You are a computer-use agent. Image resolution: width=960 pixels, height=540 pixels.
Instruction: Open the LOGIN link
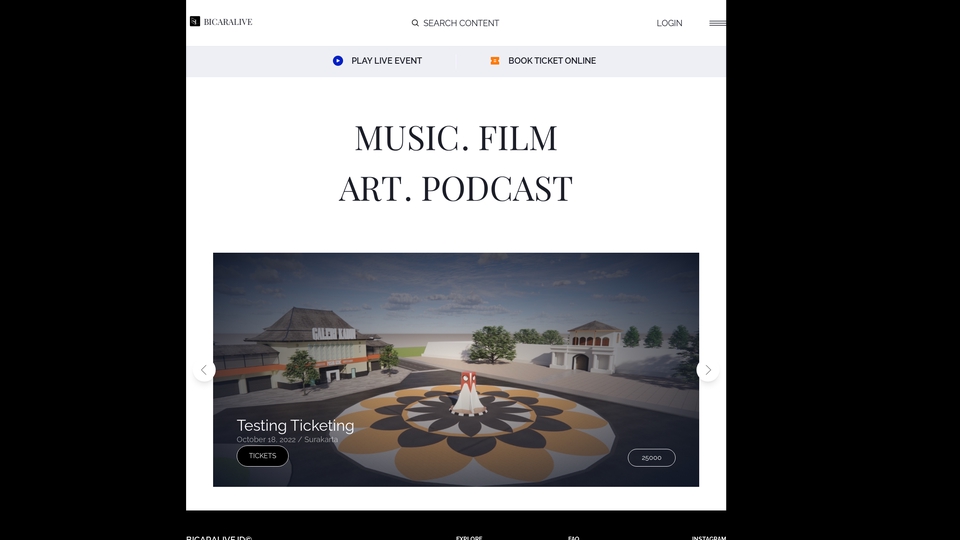[669, 23]
